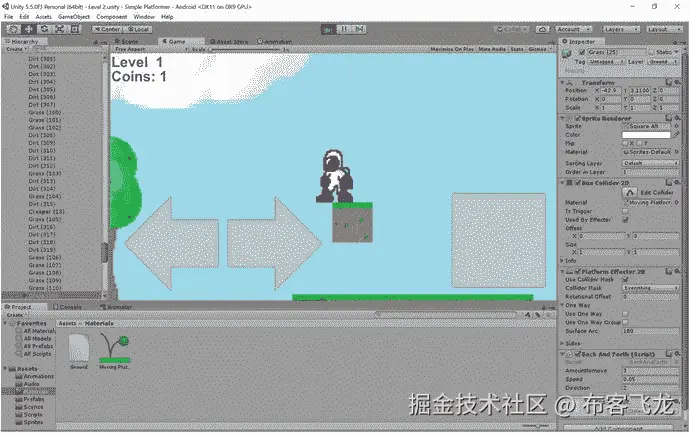Screen dimensions: 690x433
Task: Open Sprite Renderer help book icon
Action: click(x=669, y=118)
